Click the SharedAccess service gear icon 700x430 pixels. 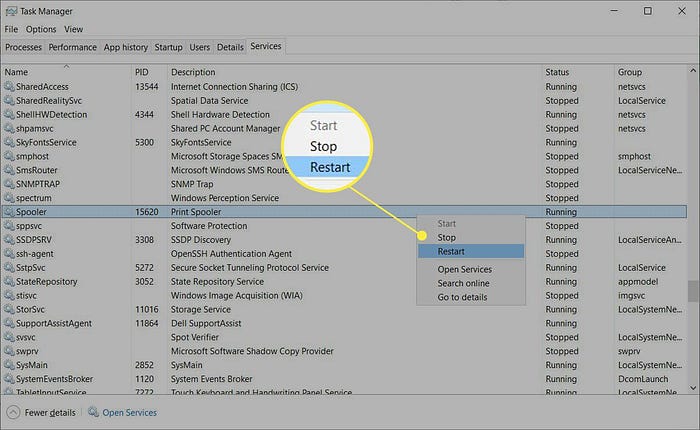[9, 87]
